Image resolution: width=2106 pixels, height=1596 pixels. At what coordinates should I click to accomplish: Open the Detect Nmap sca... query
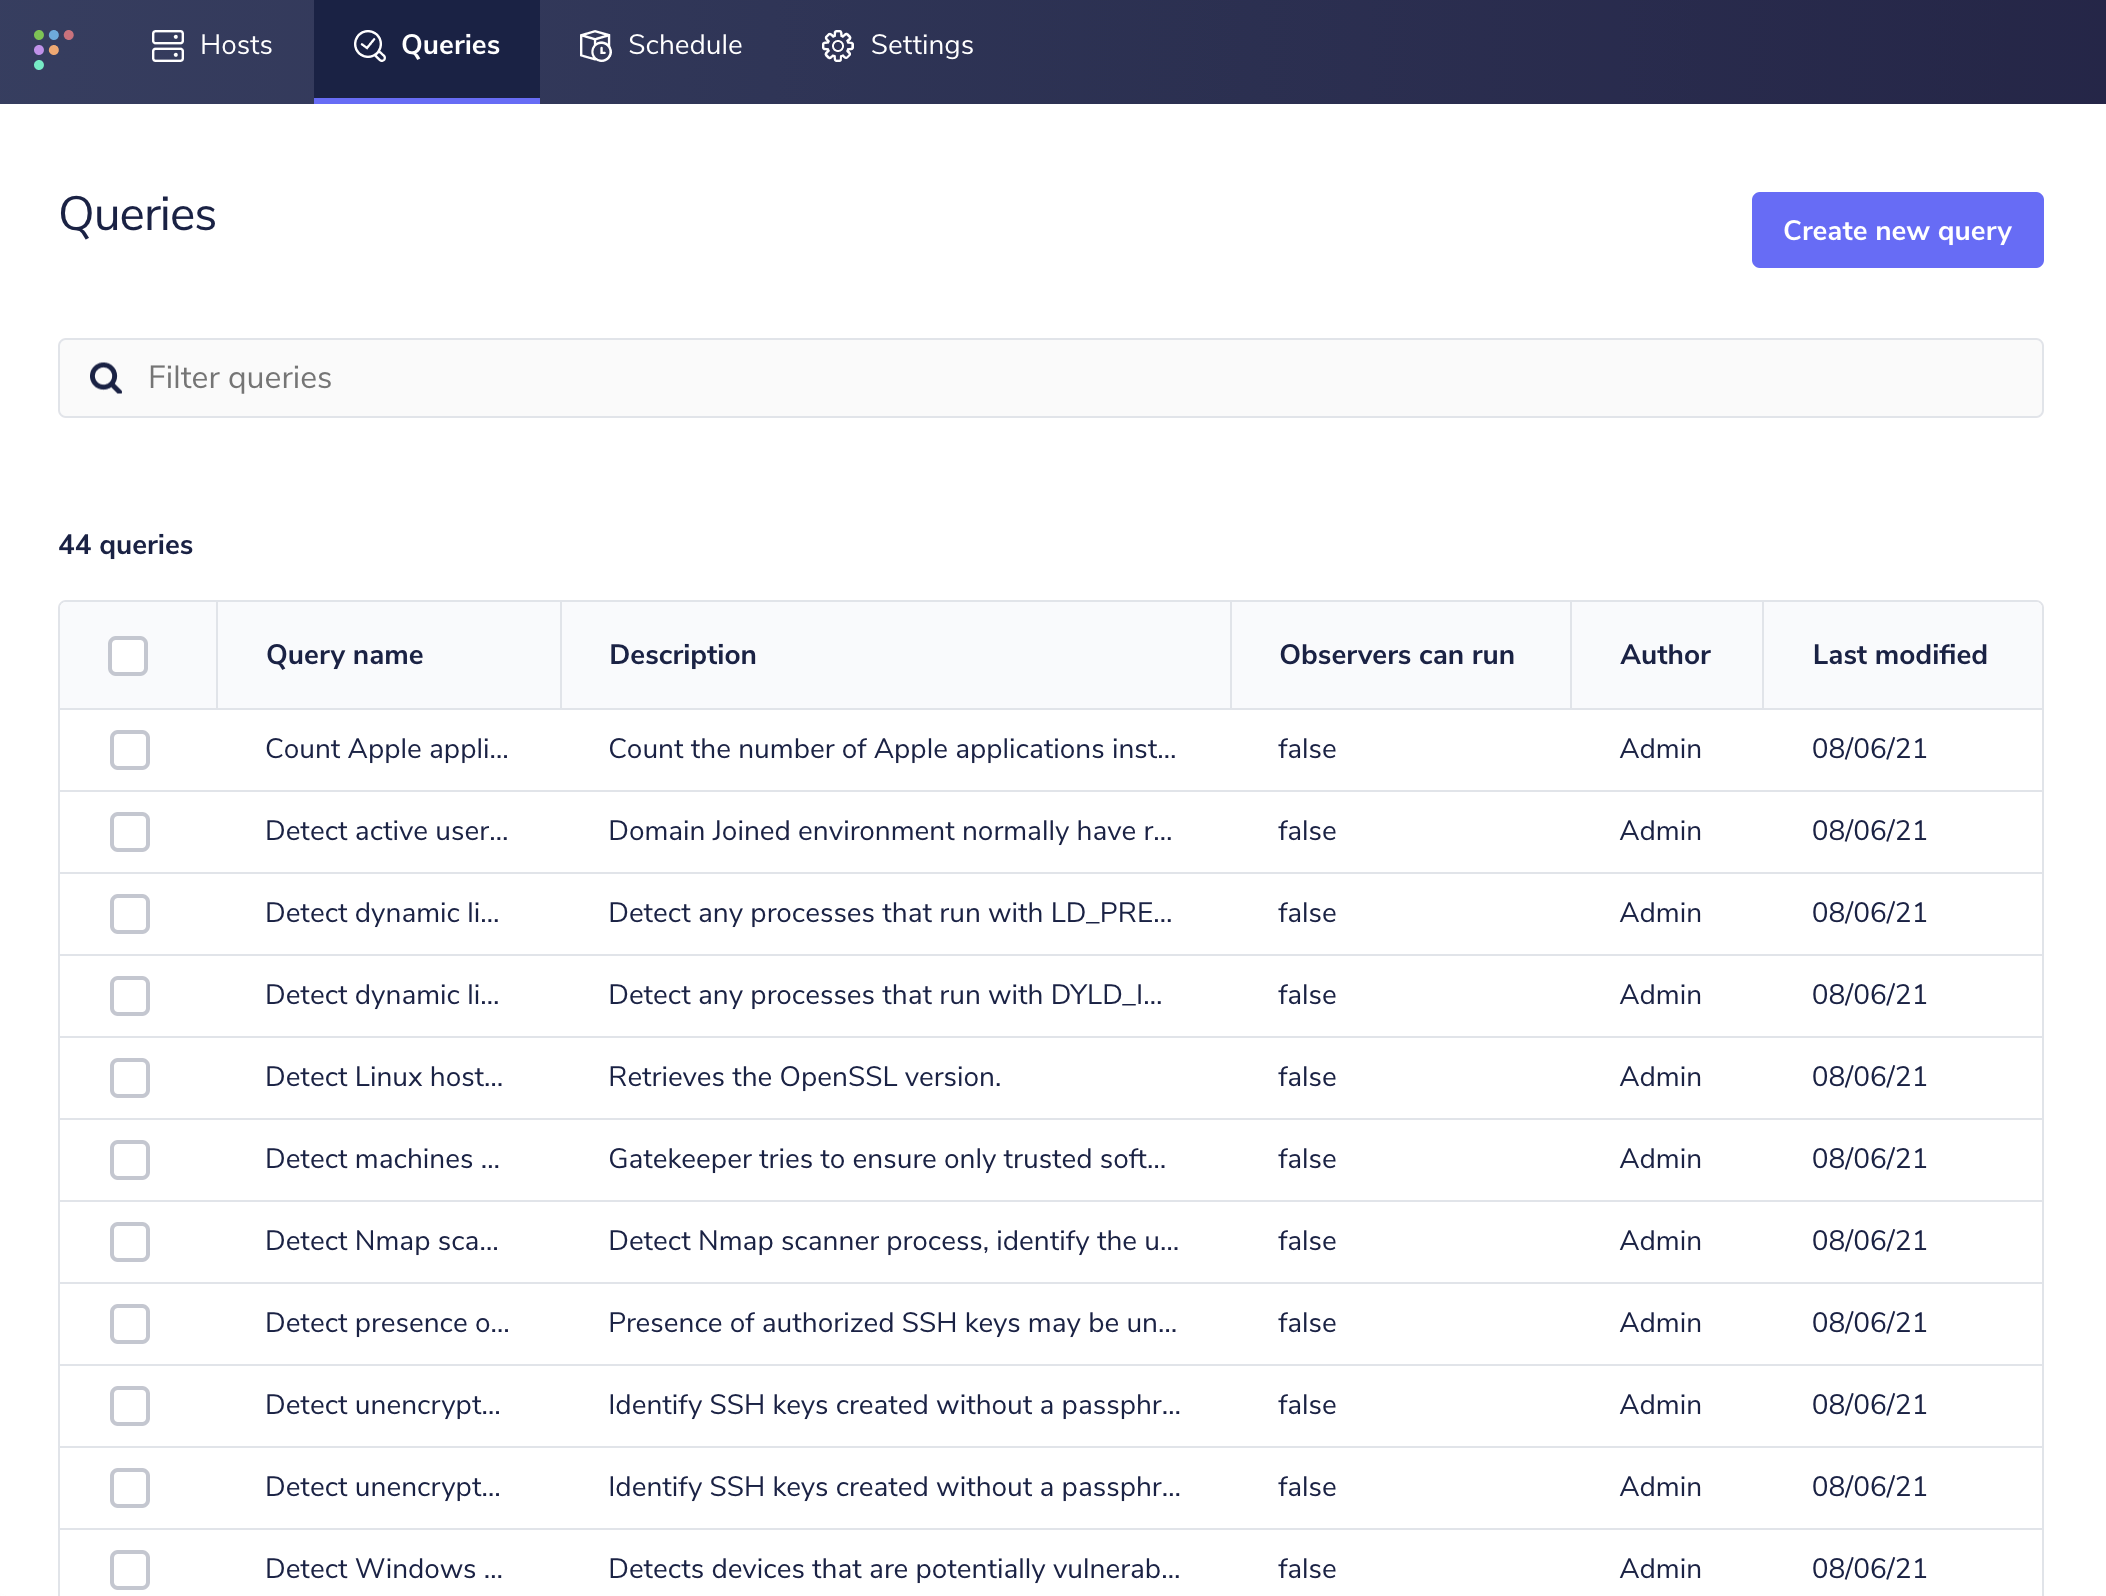(x=382, y=1241)
